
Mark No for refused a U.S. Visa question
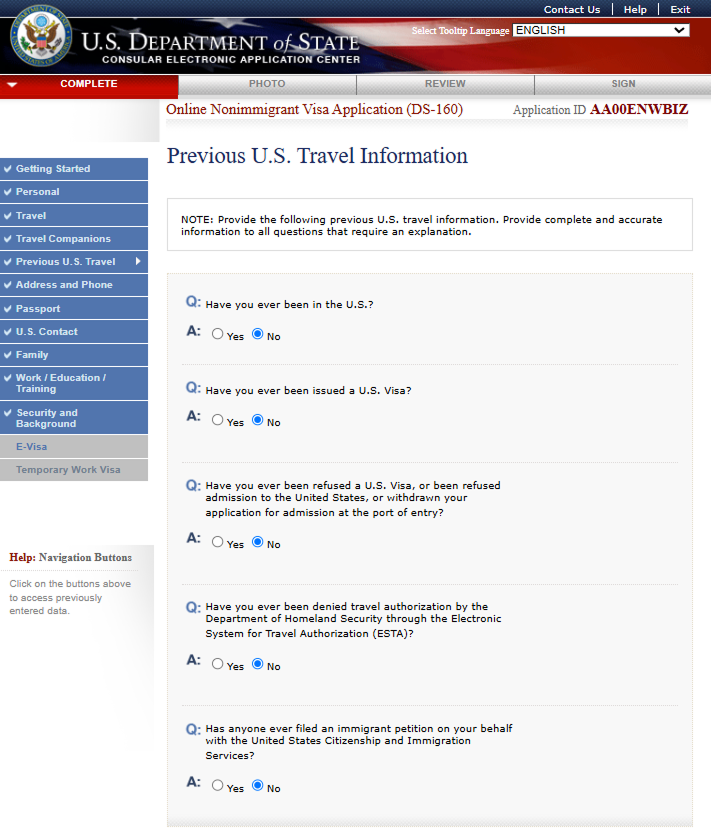pyautogui.click(x=258, y=542)
